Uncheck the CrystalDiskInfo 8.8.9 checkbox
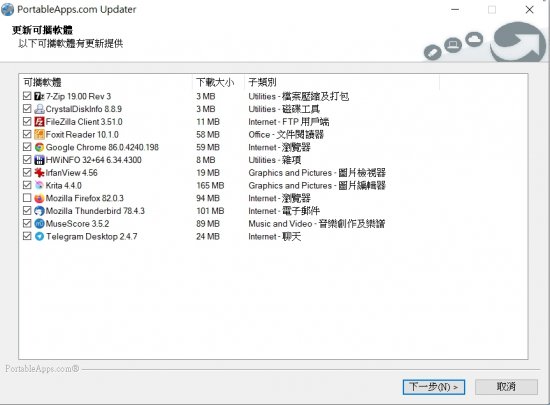Image resolution: width=550 pixels, height=405 pixels. point(27,109)
